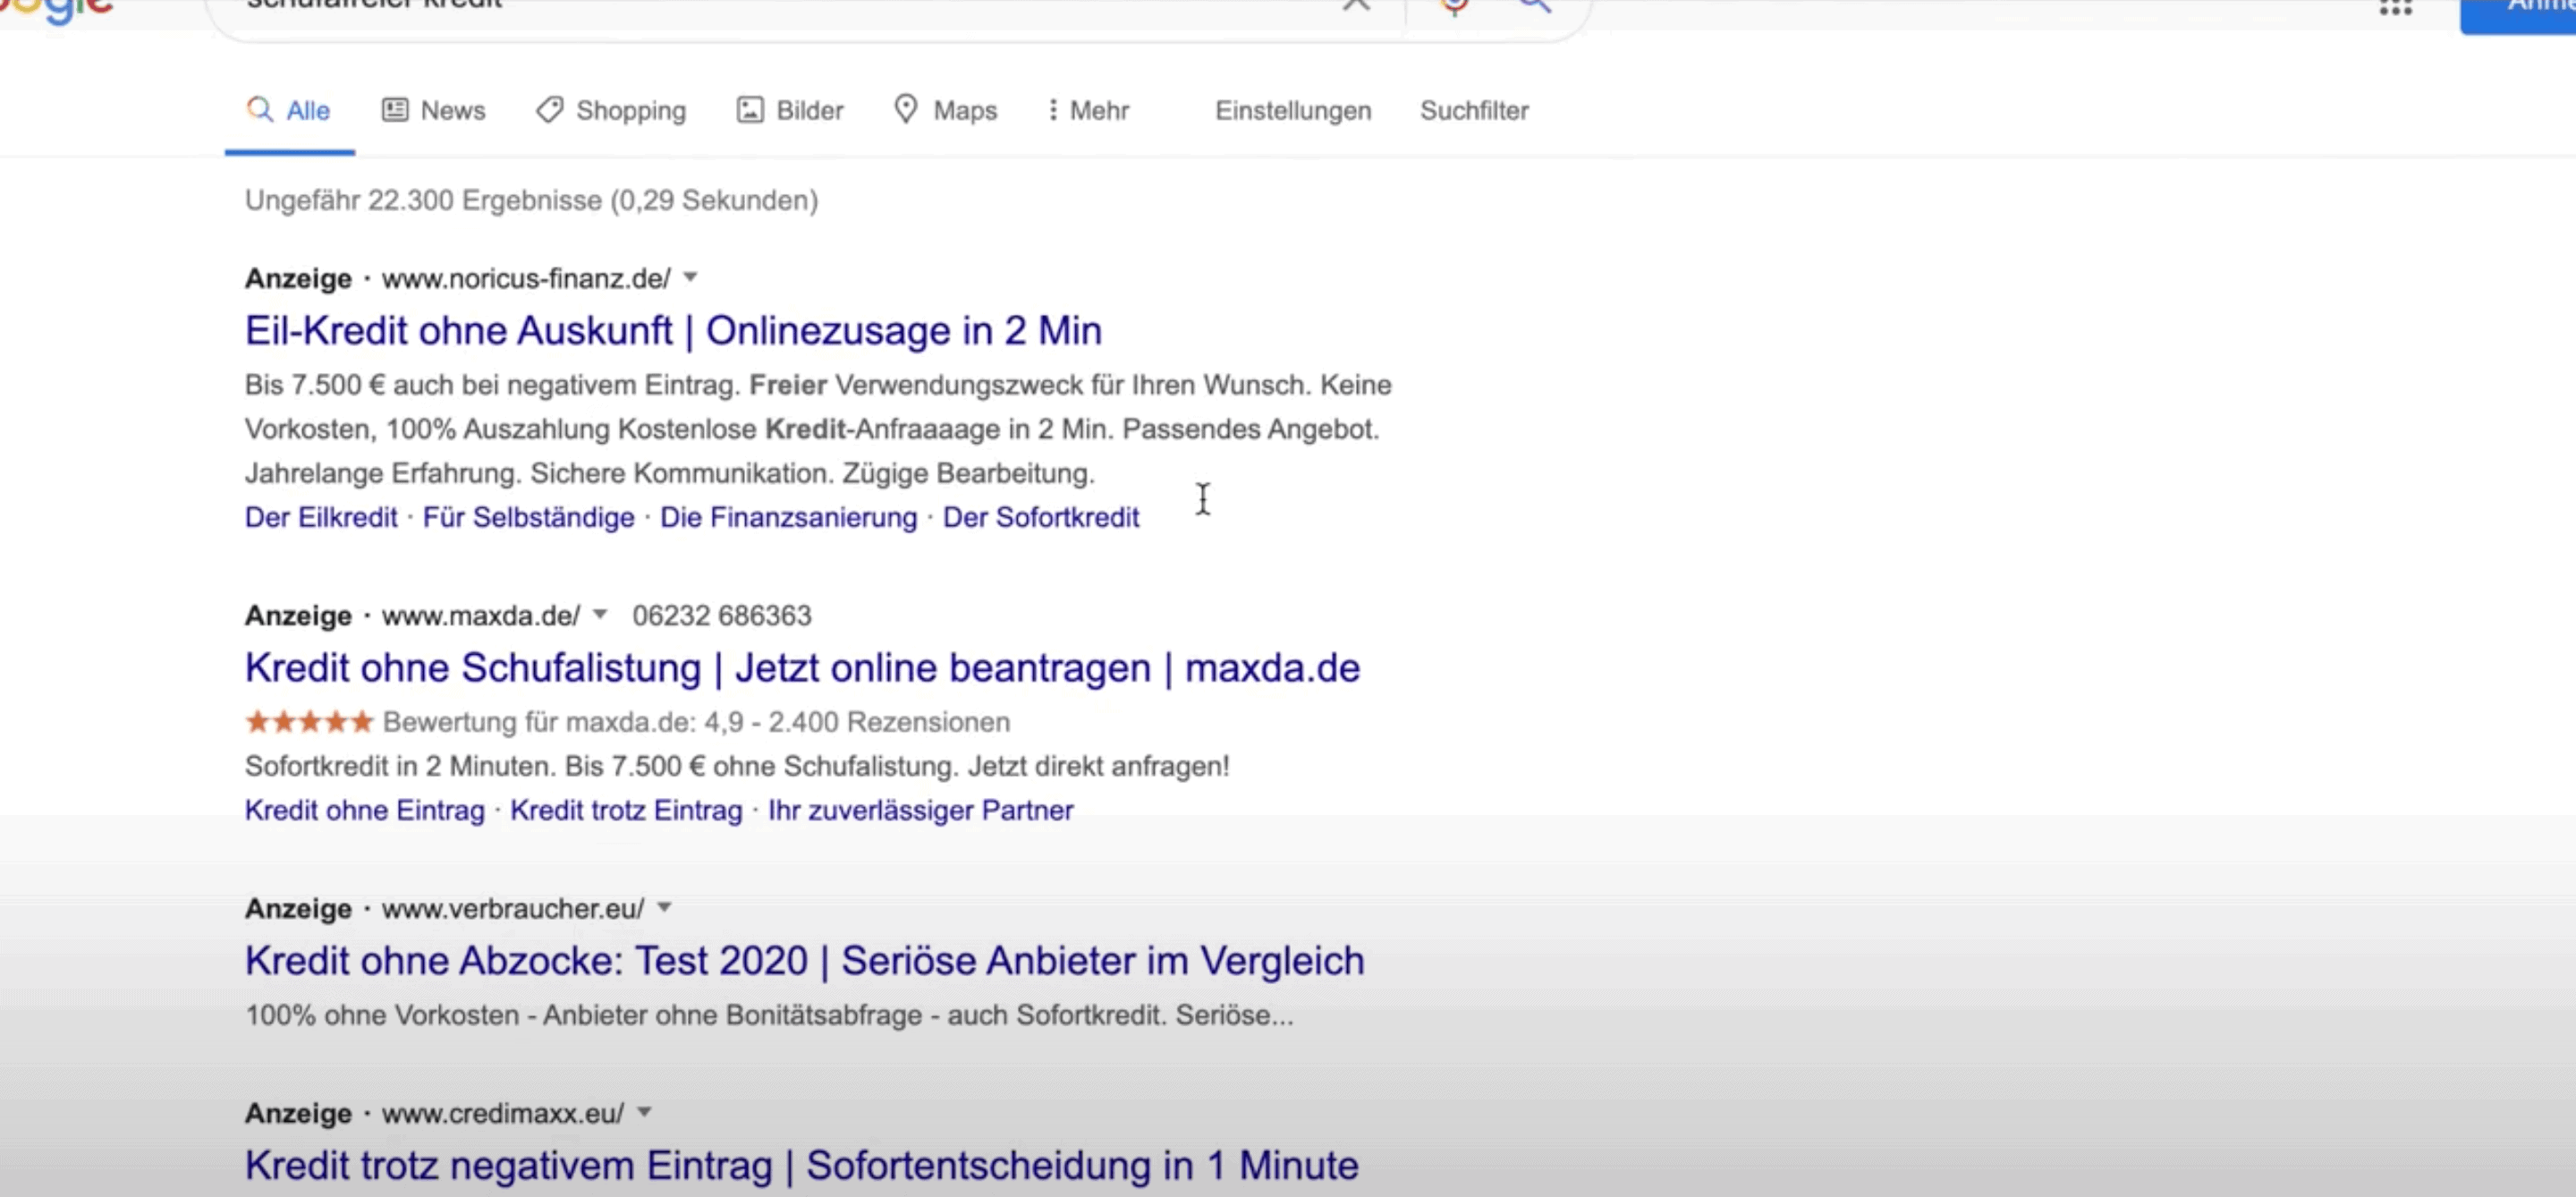
Task: Click the Maps tab pin icon
Action: [x=905, y=109]
